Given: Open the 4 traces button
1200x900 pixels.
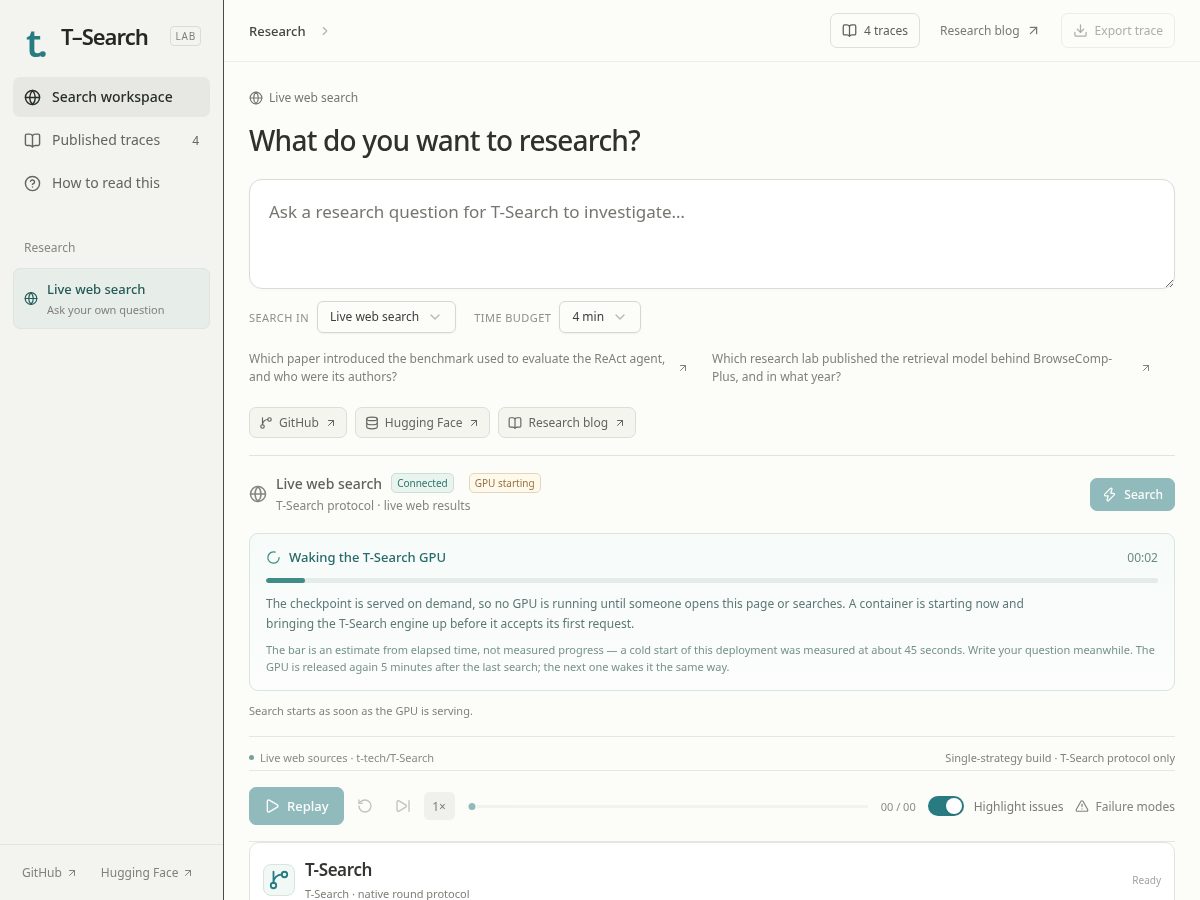Looking at the screenshot, I should tap(875, 30).
